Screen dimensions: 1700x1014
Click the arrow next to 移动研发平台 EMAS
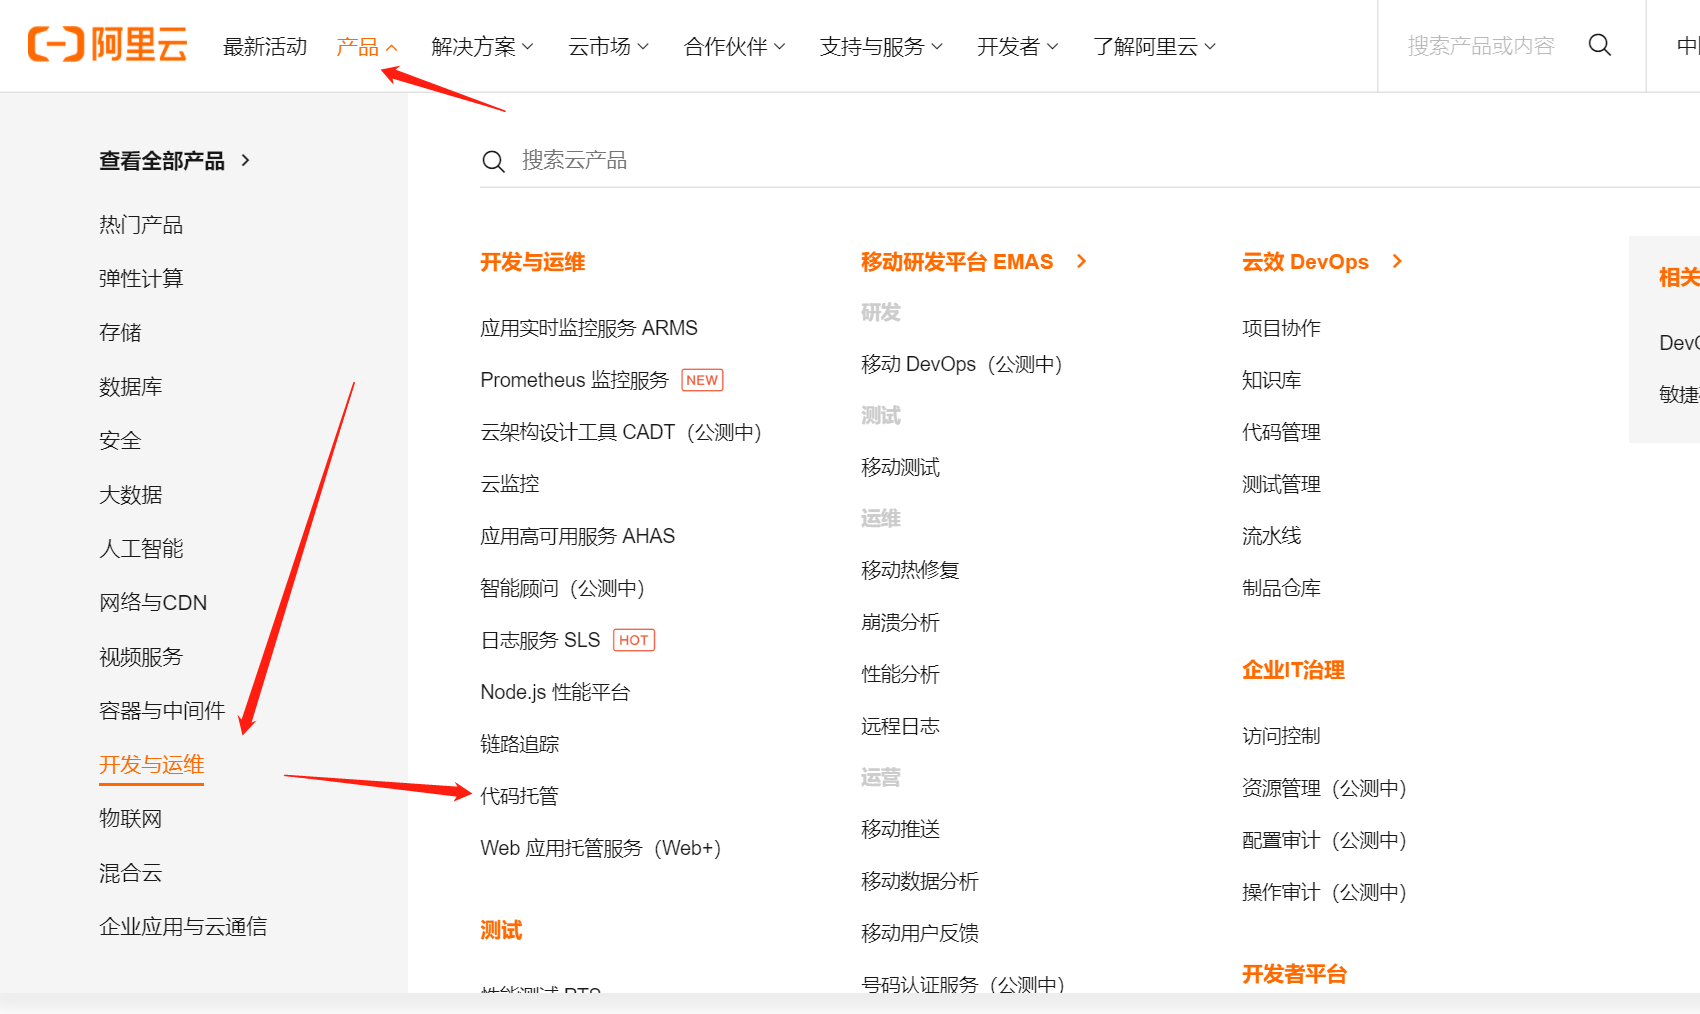click(1081, 261)
